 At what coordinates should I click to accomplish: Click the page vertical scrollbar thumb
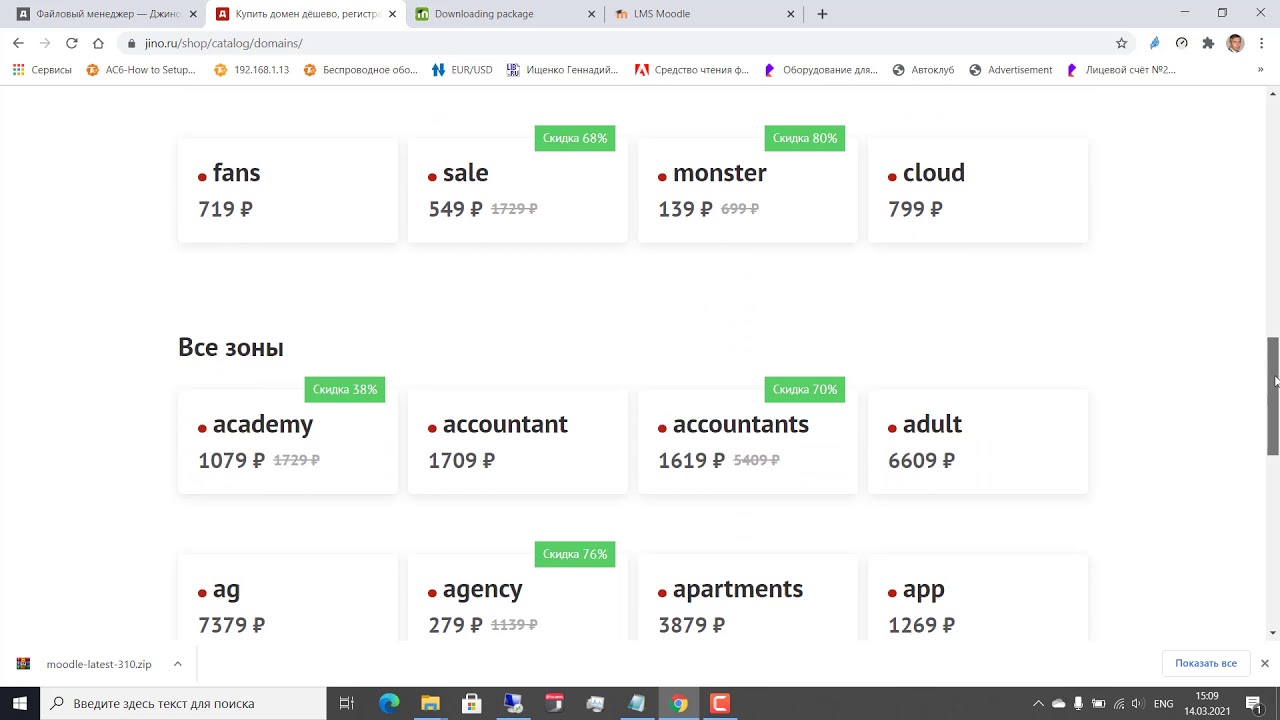point(1273,396)
